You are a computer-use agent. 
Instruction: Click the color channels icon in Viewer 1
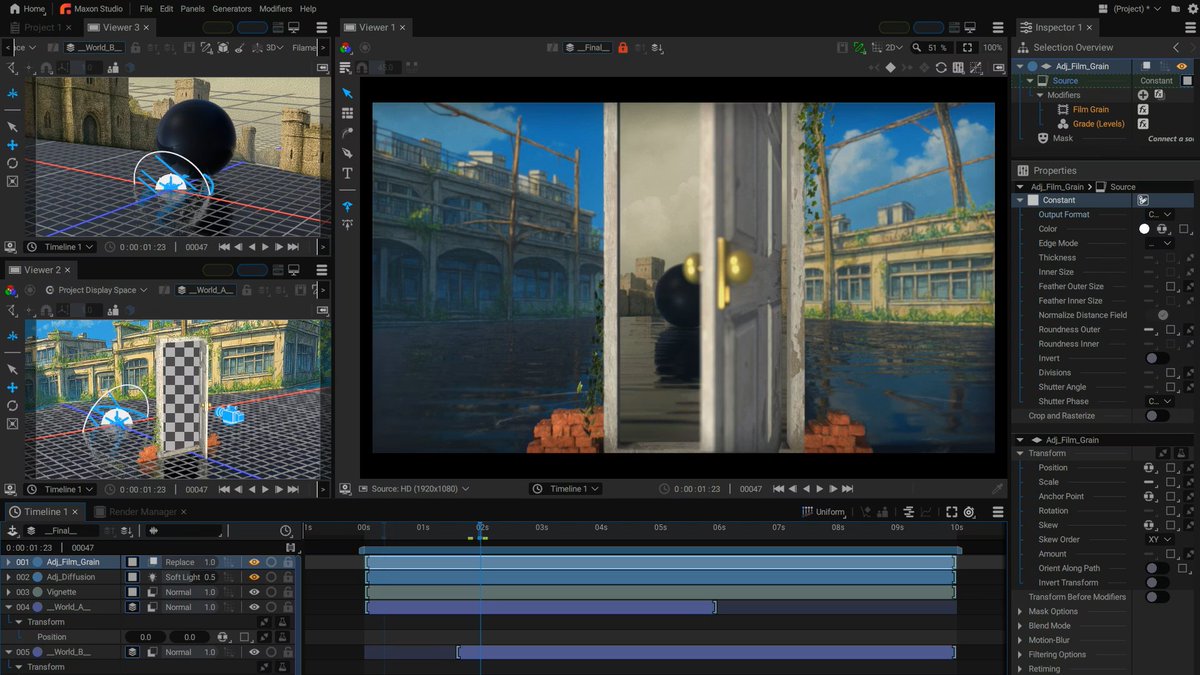(x=345, y=47)
